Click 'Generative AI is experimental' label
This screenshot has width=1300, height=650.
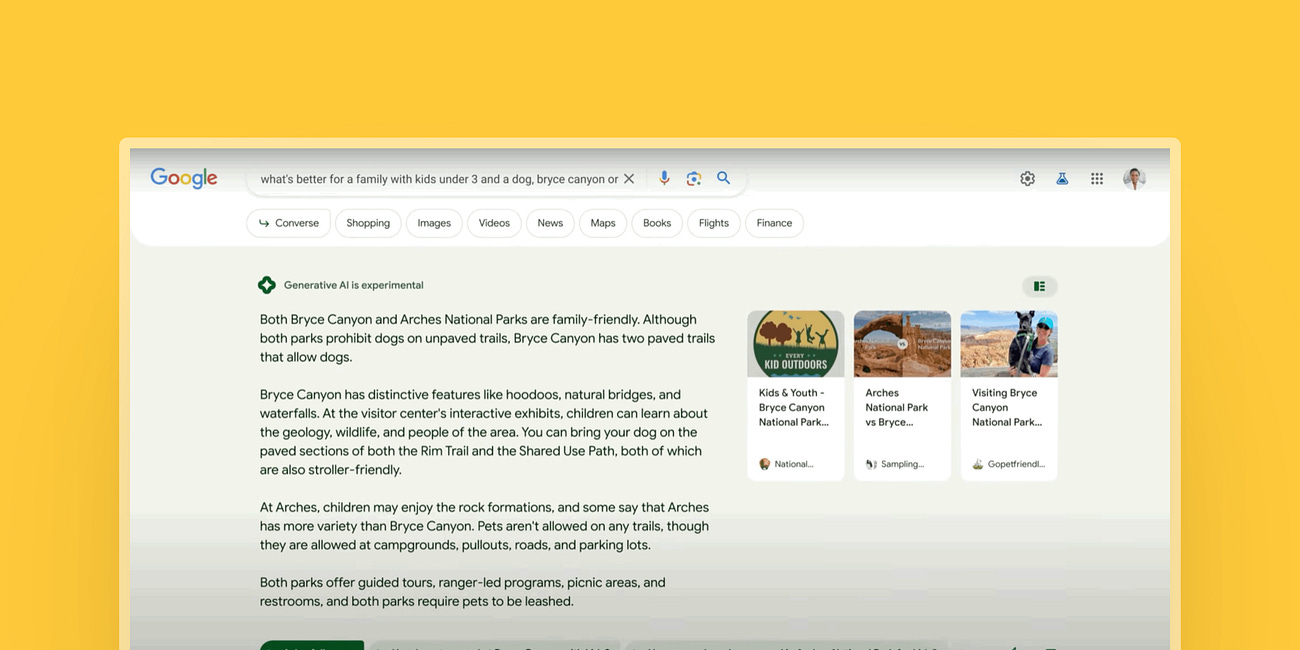tap(354, 285)
